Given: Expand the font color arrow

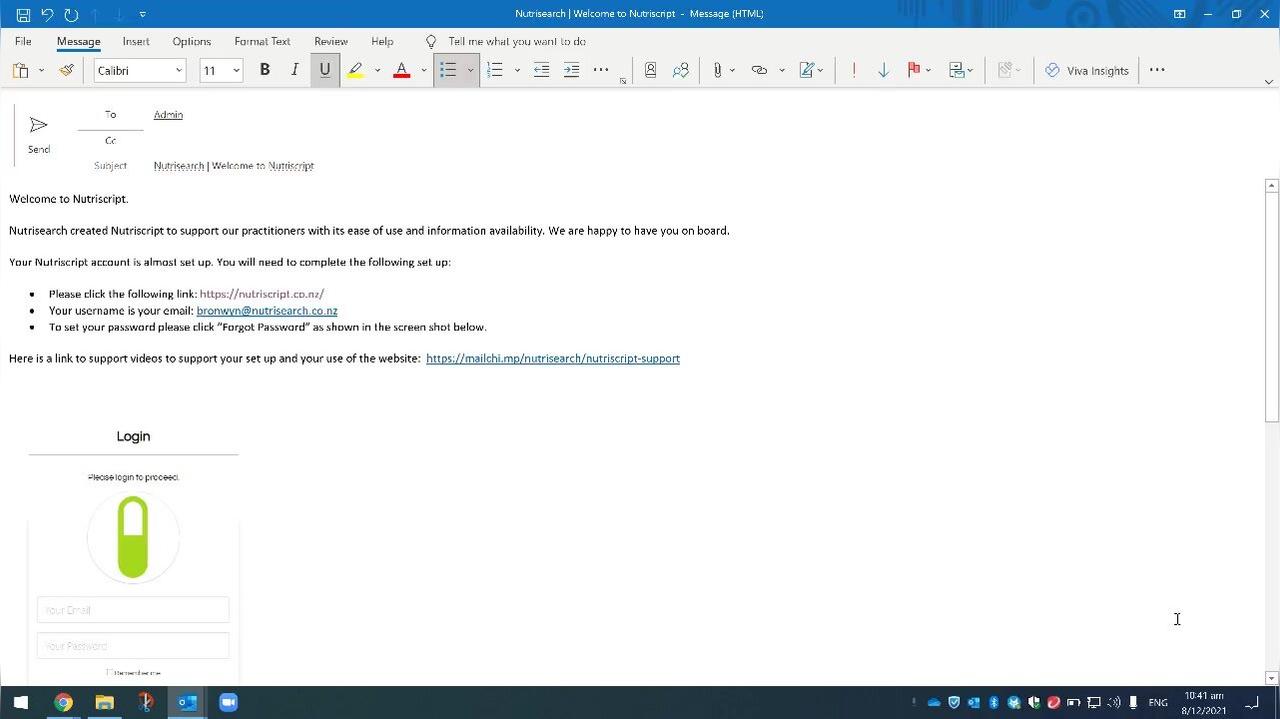Looking at the screenshot, I should click(423, 70).
